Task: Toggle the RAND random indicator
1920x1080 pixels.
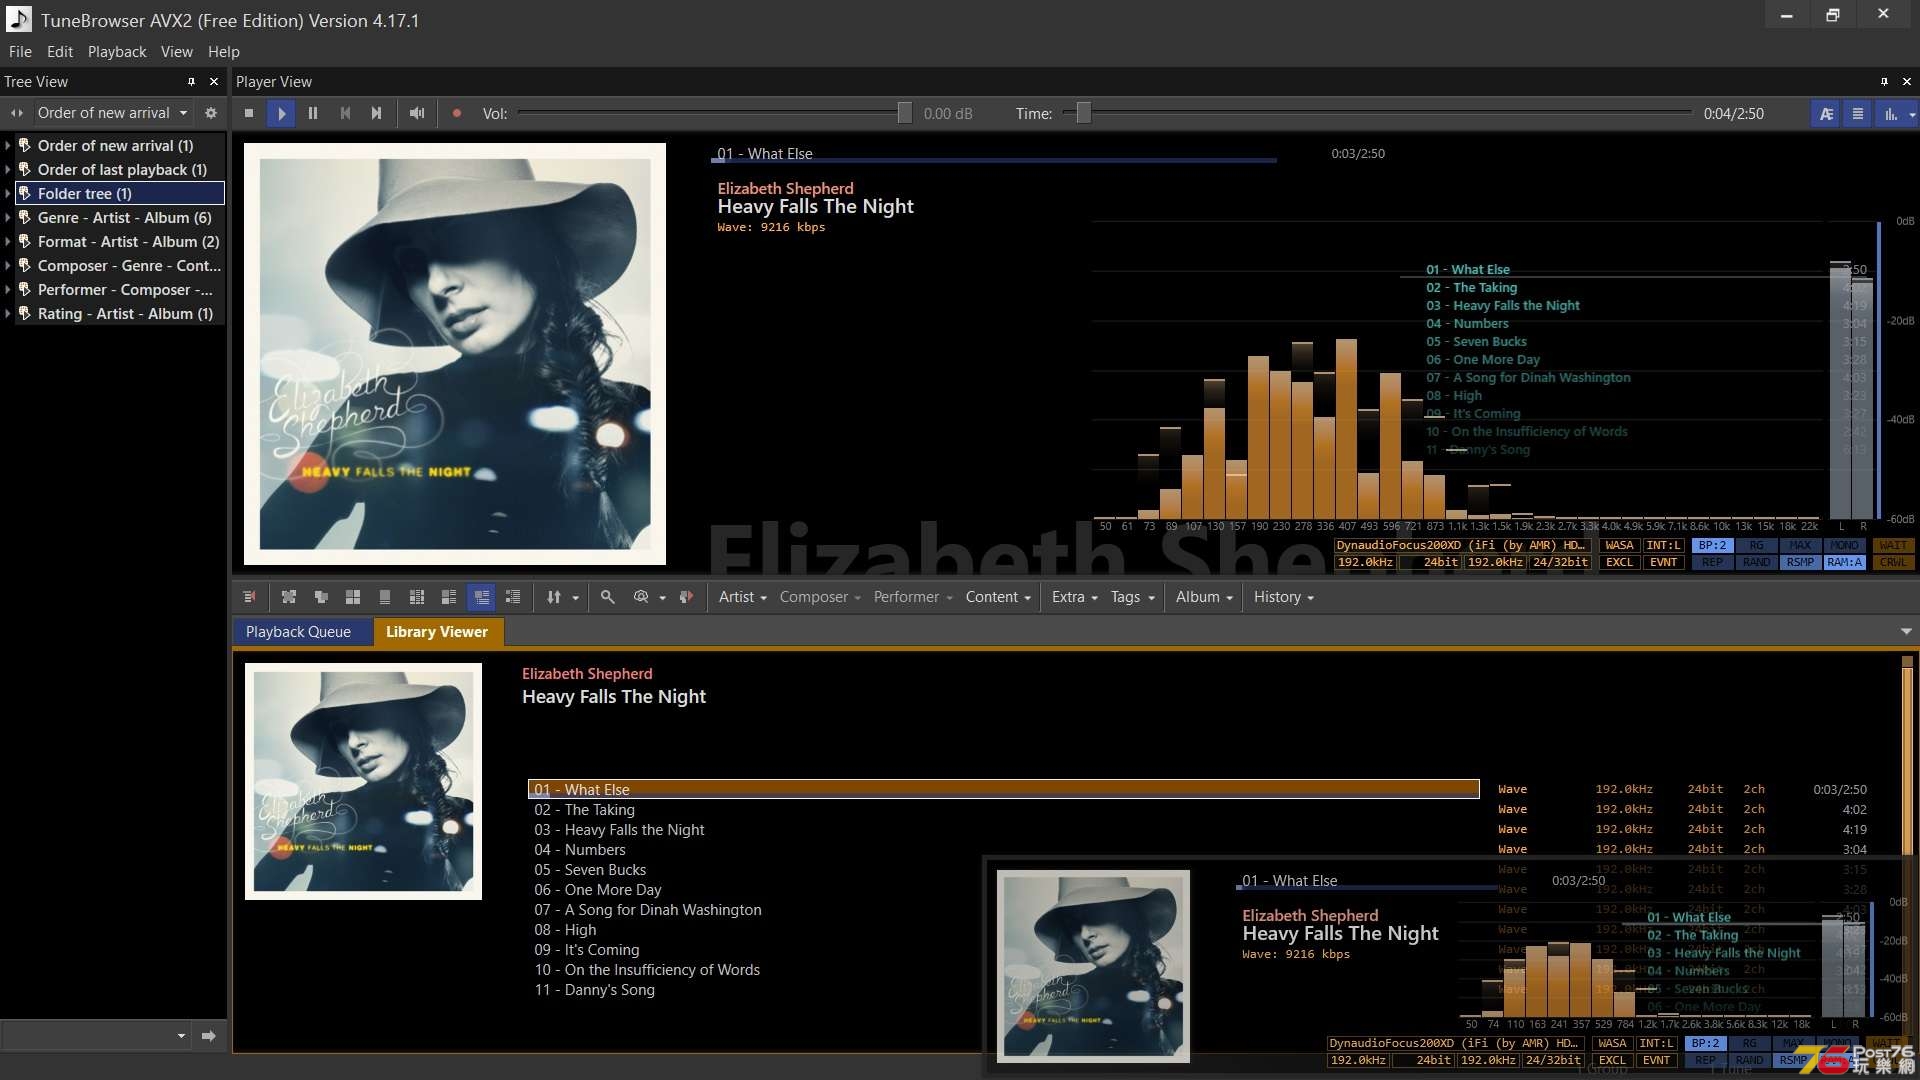Action: 1756,562
